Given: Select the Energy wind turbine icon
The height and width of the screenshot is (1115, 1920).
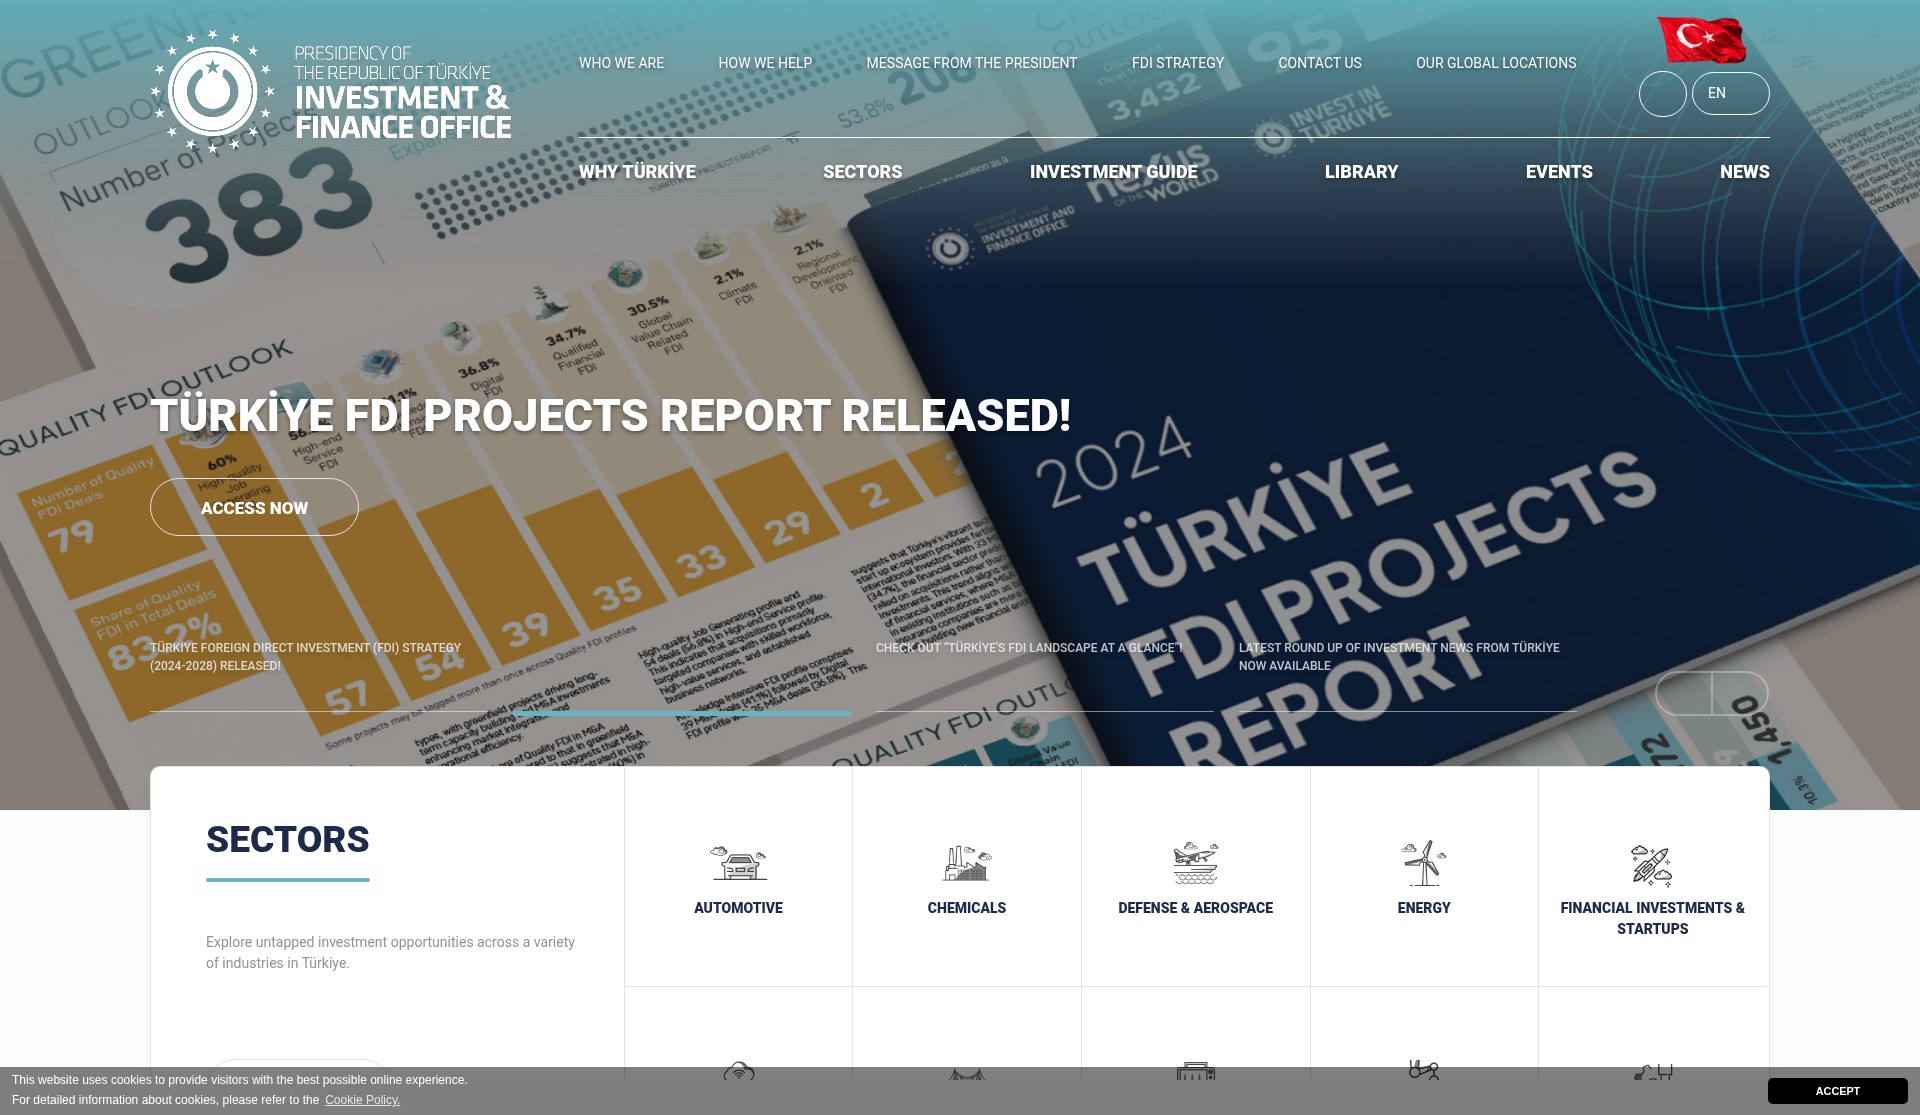Looking at the screenshot, I should point(1424,863).
